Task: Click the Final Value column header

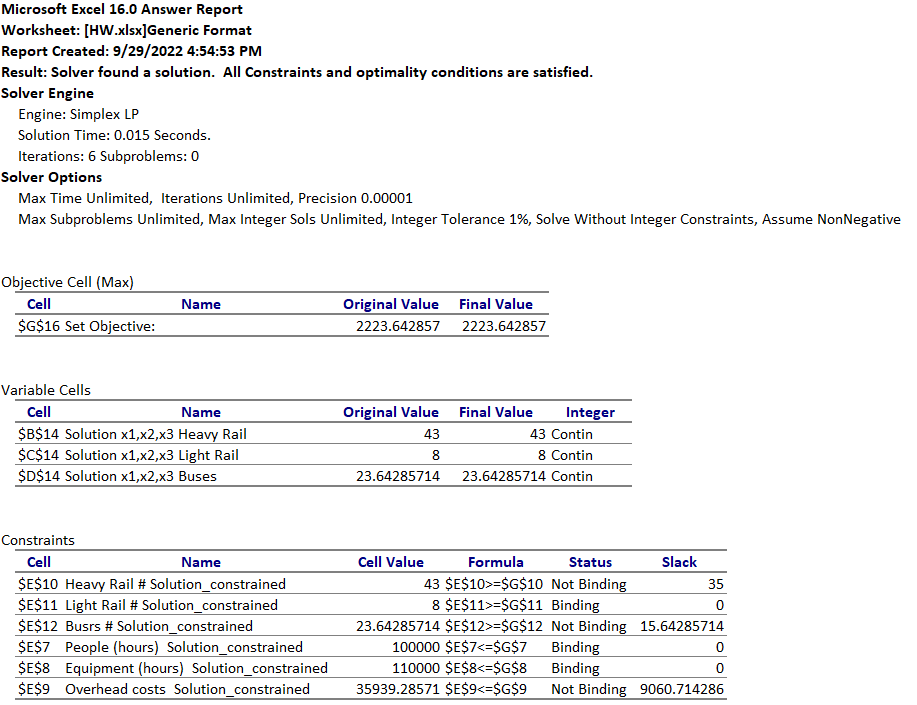Action: click(x=495, y=304)
